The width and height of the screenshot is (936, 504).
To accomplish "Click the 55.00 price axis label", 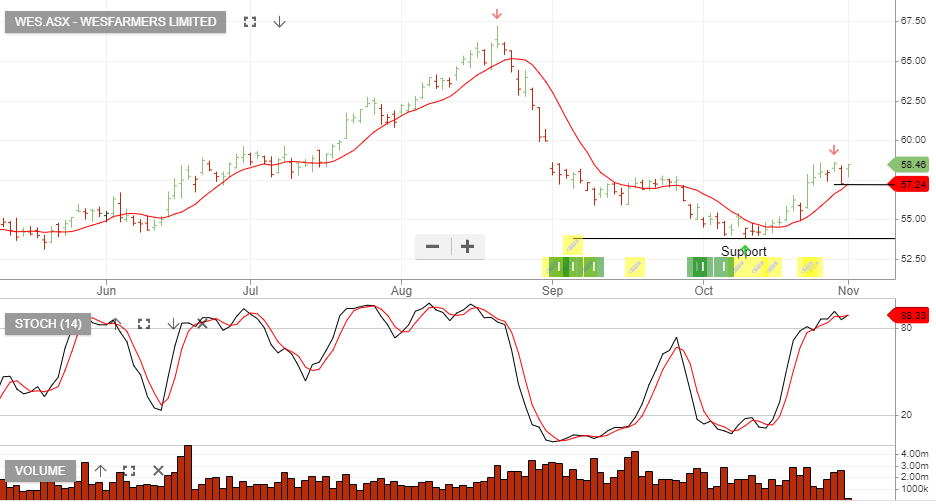I will point(913,219).
